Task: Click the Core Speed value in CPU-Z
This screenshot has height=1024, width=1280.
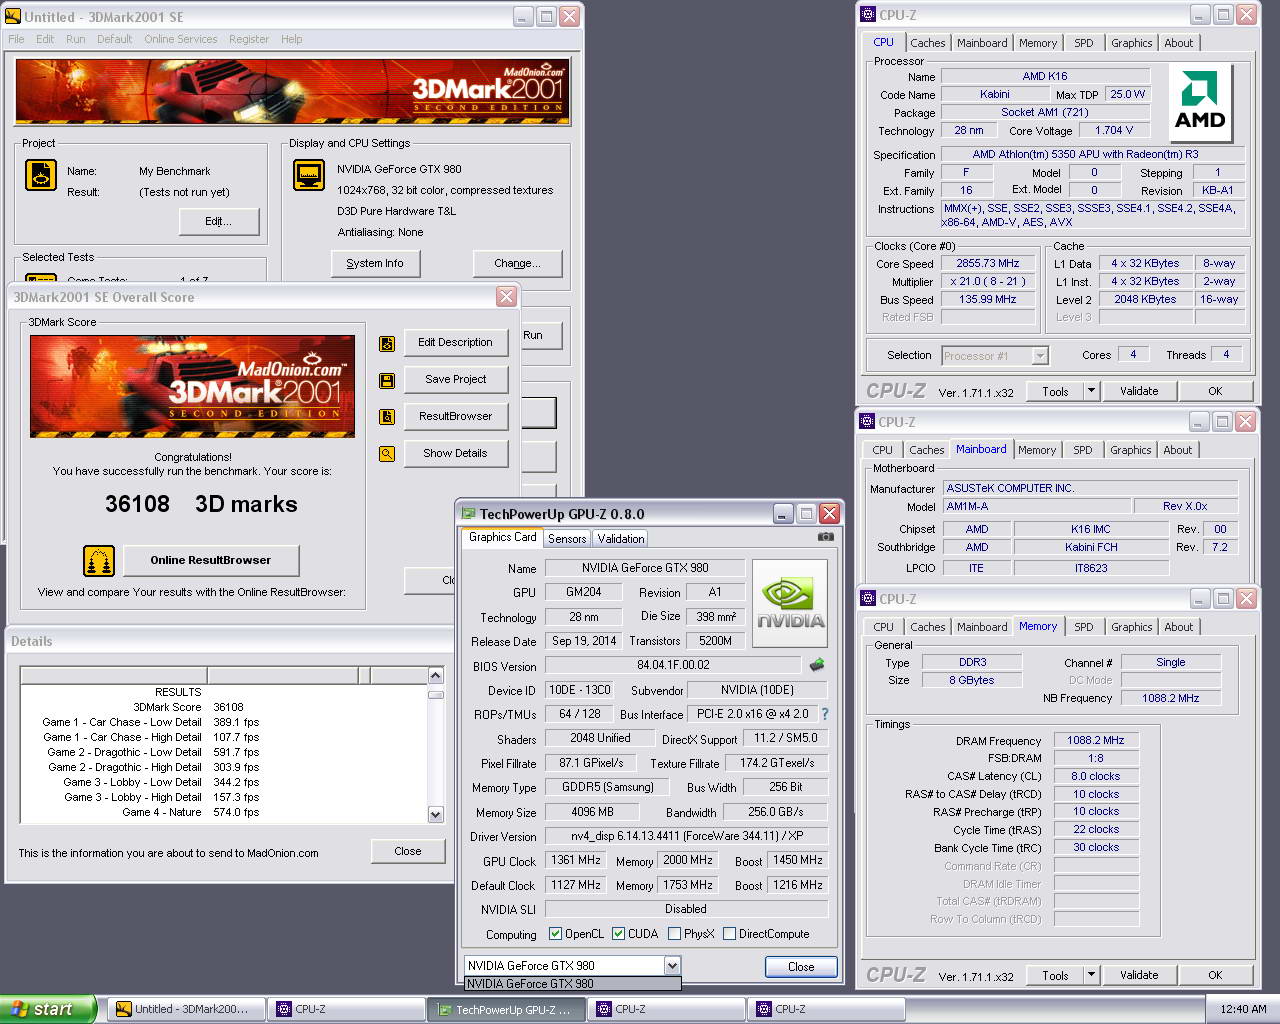Action: pos(987,264)
